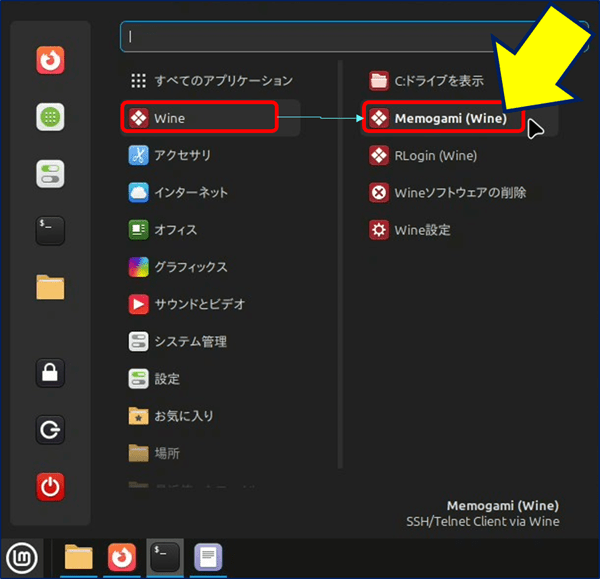Open the グラフィックス category
The width and height of the screenshot is (600, 579).
tap(210, 267)
